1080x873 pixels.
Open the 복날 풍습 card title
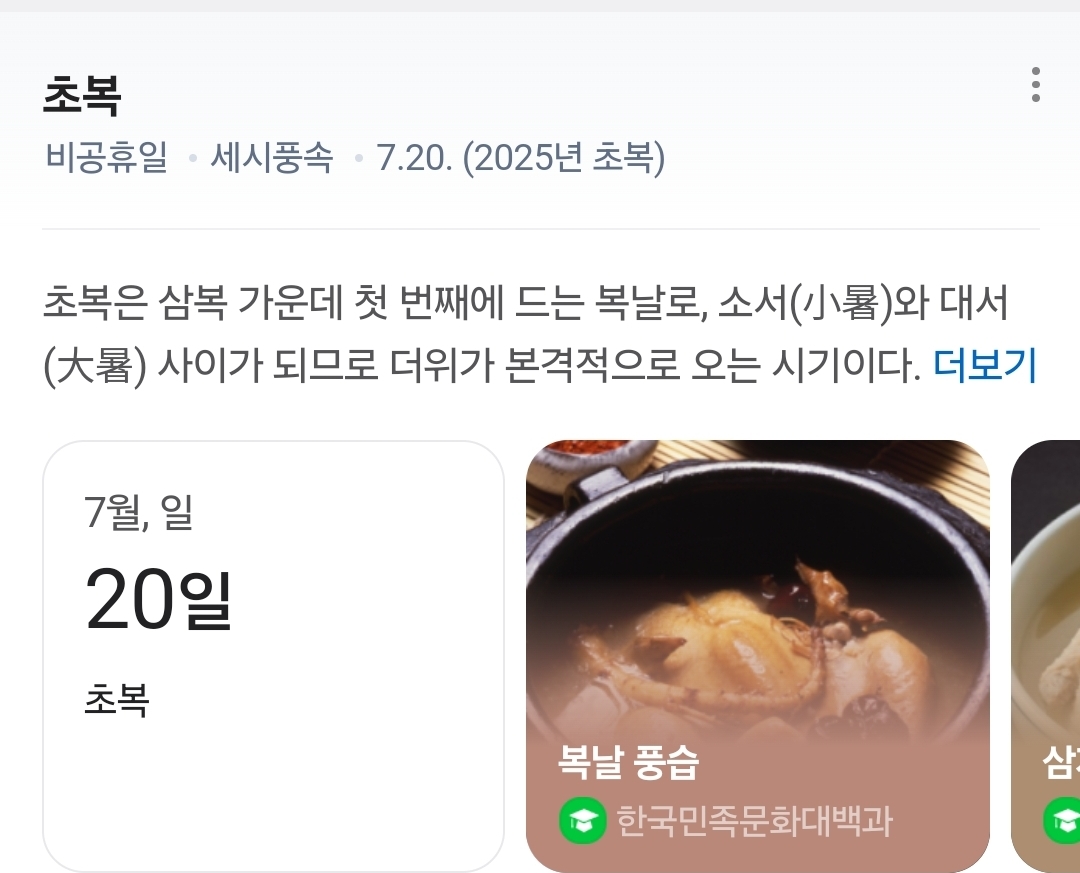click(x=629, y=761)
